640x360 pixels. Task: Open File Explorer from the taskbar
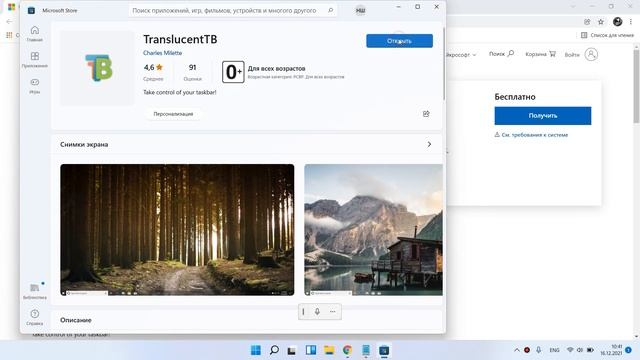click(329, 350)
